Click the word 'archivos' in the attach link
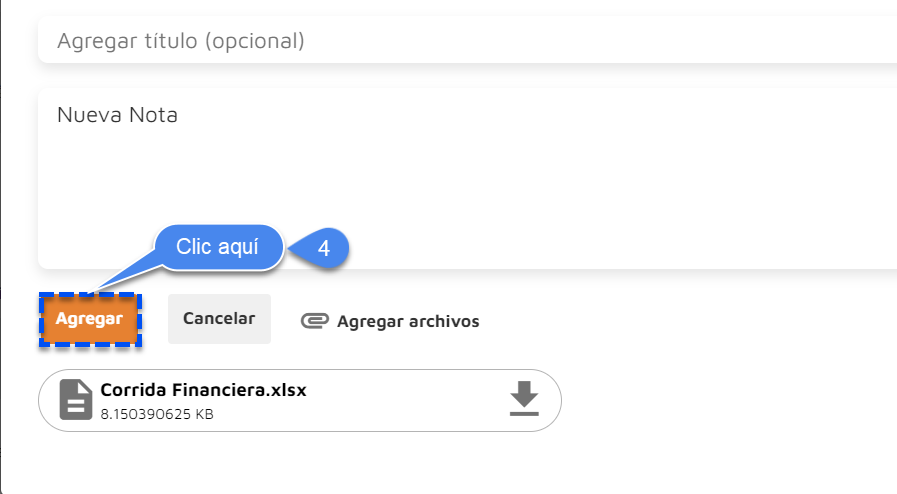 pos(444,321)
